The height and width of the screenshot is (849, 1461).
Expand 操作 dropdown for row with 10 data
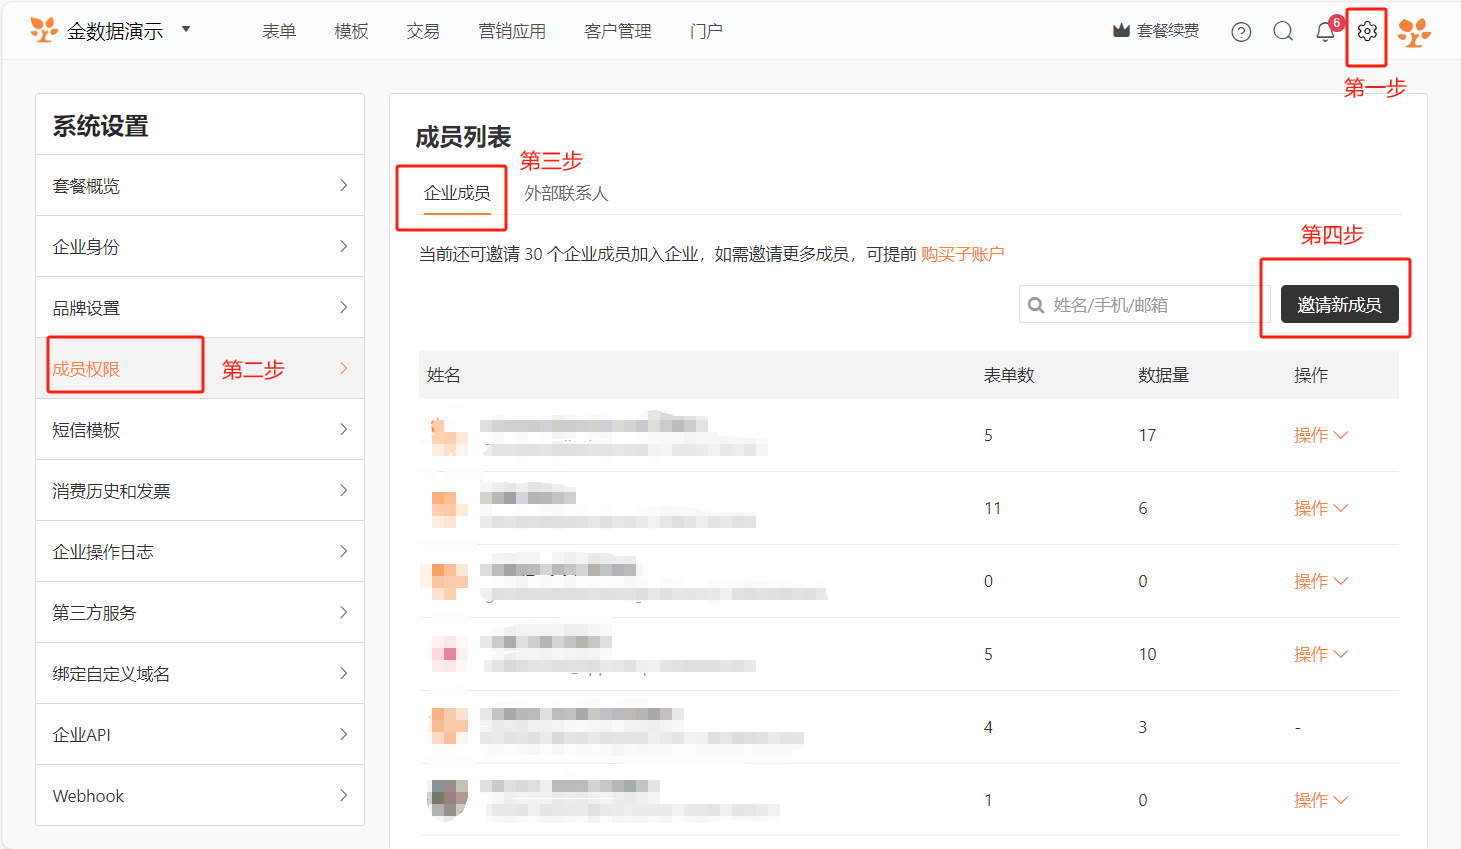click(x=1320, y=654)
